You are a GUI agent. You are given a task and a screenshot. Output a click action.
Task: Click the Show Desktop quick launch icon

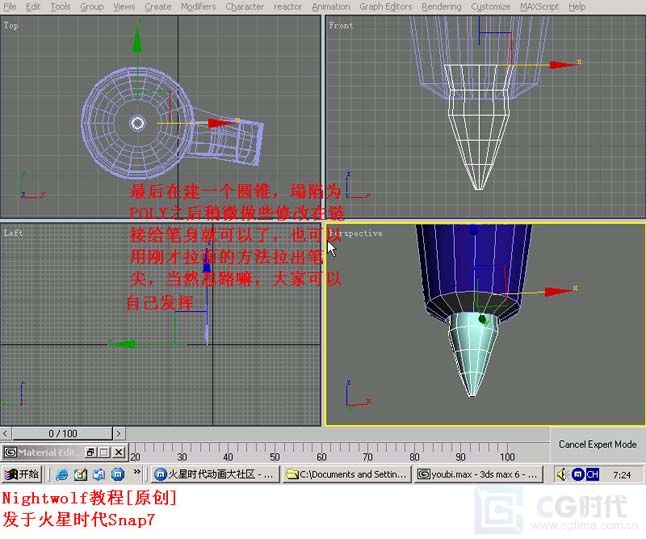[x=99, y=475]
